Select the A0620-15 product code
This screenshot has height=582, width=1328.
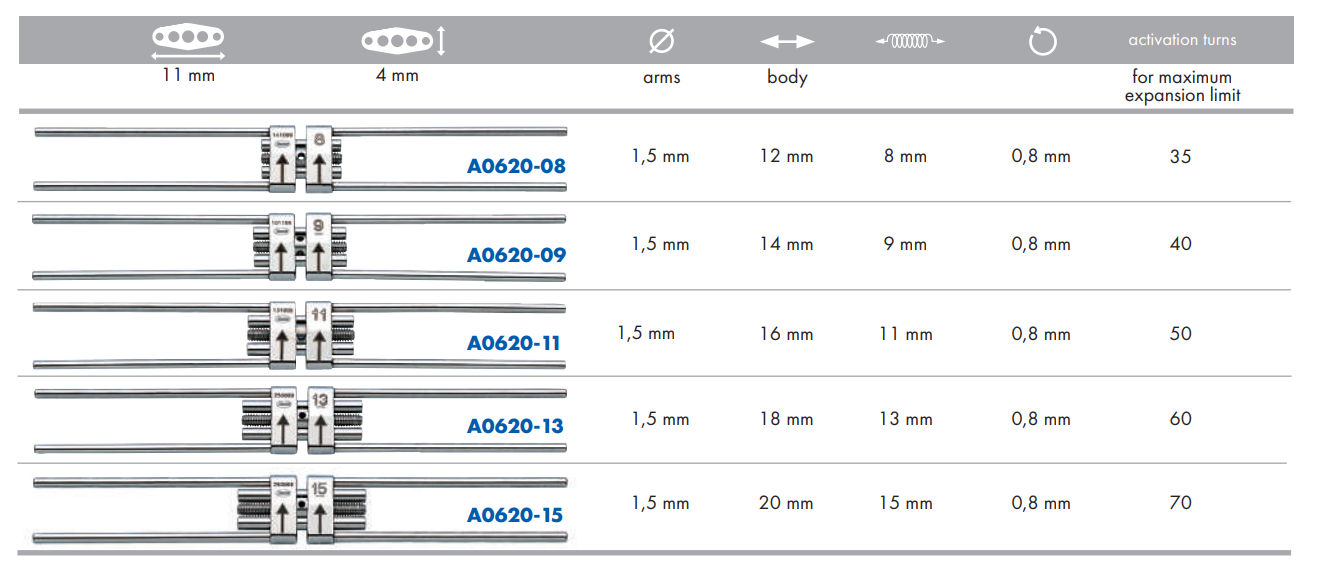point(515,516)
